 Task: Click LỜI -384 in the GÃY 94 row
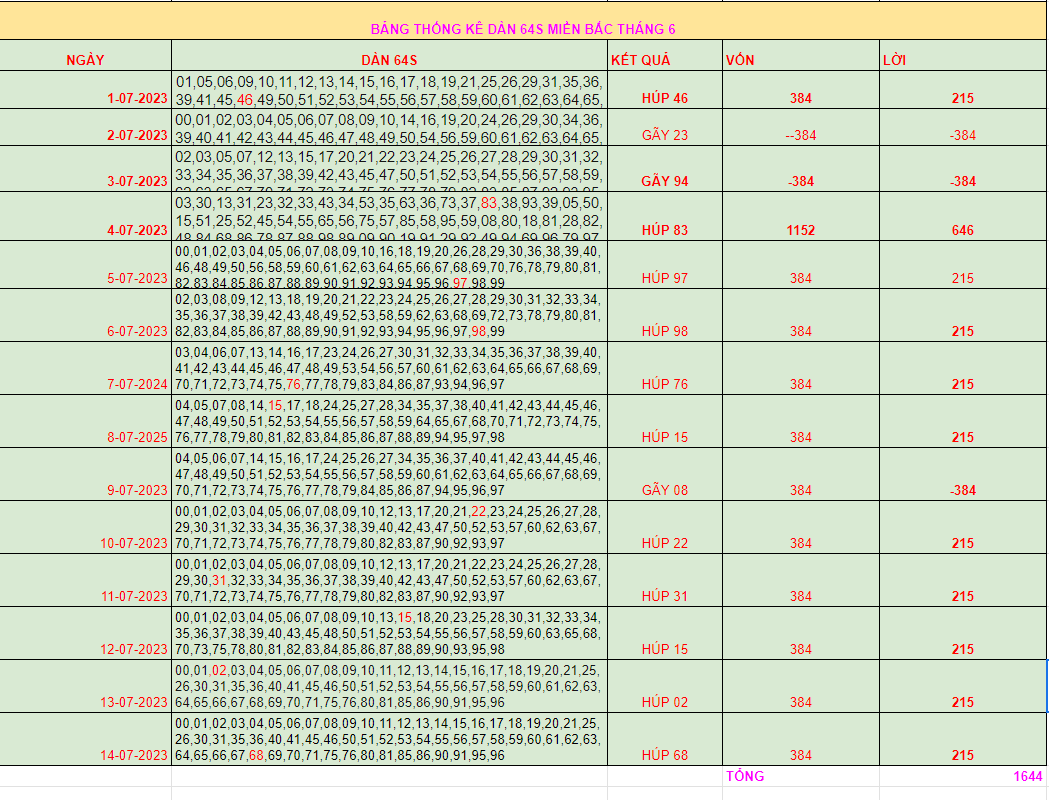963,169
